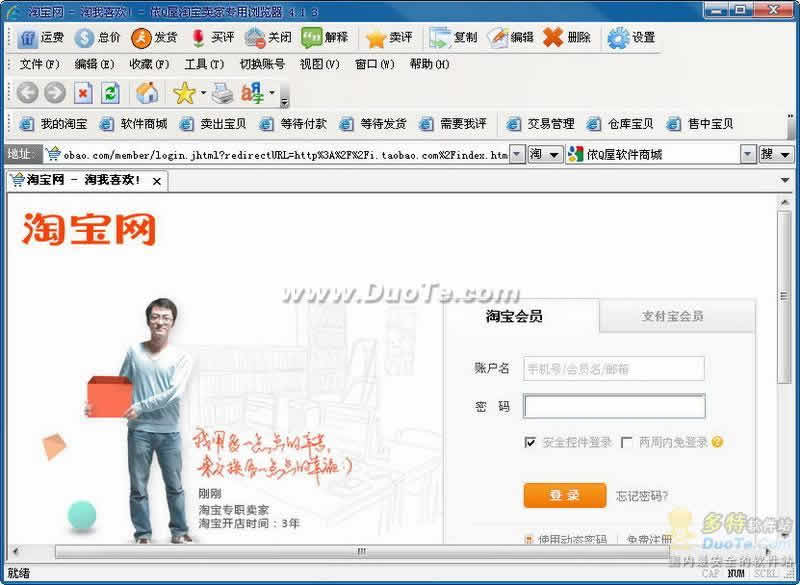This screenshot has height=585, width=800.
Task: Click the vertical scrollbar thumb
Action: pos(784,297)
